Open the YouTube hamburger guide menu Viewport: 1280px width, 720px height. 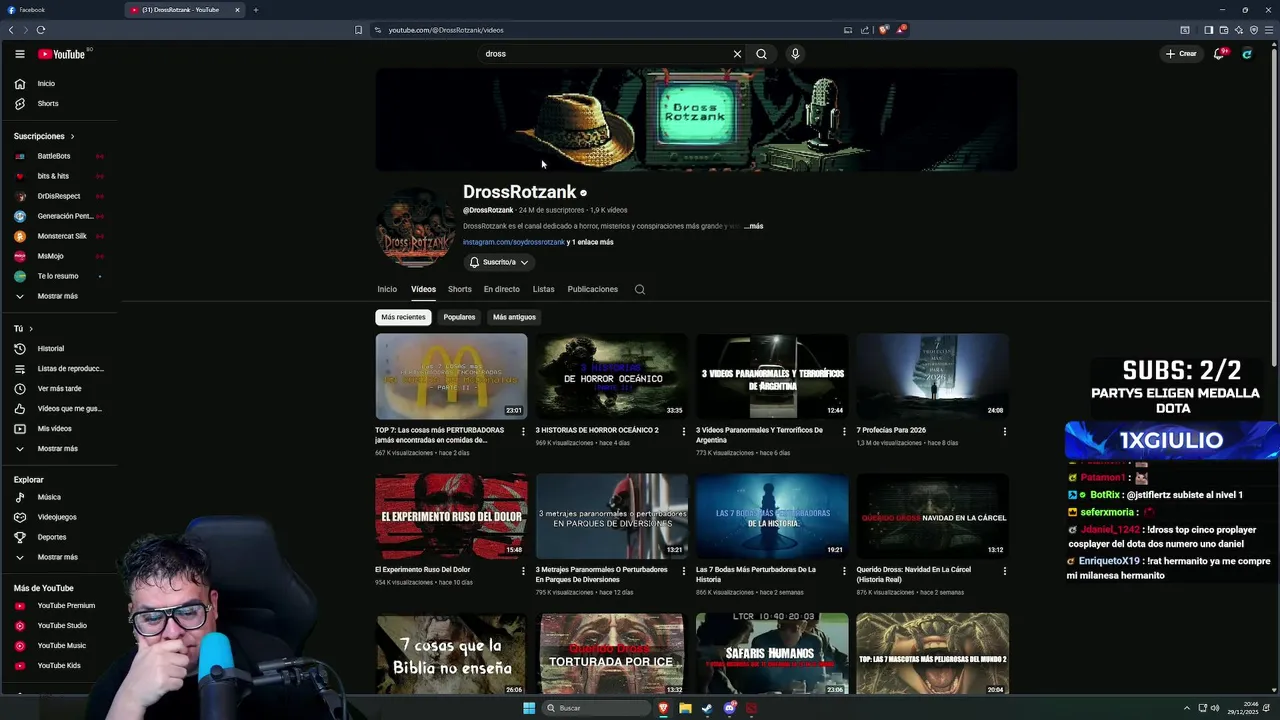tap(19, 54)
